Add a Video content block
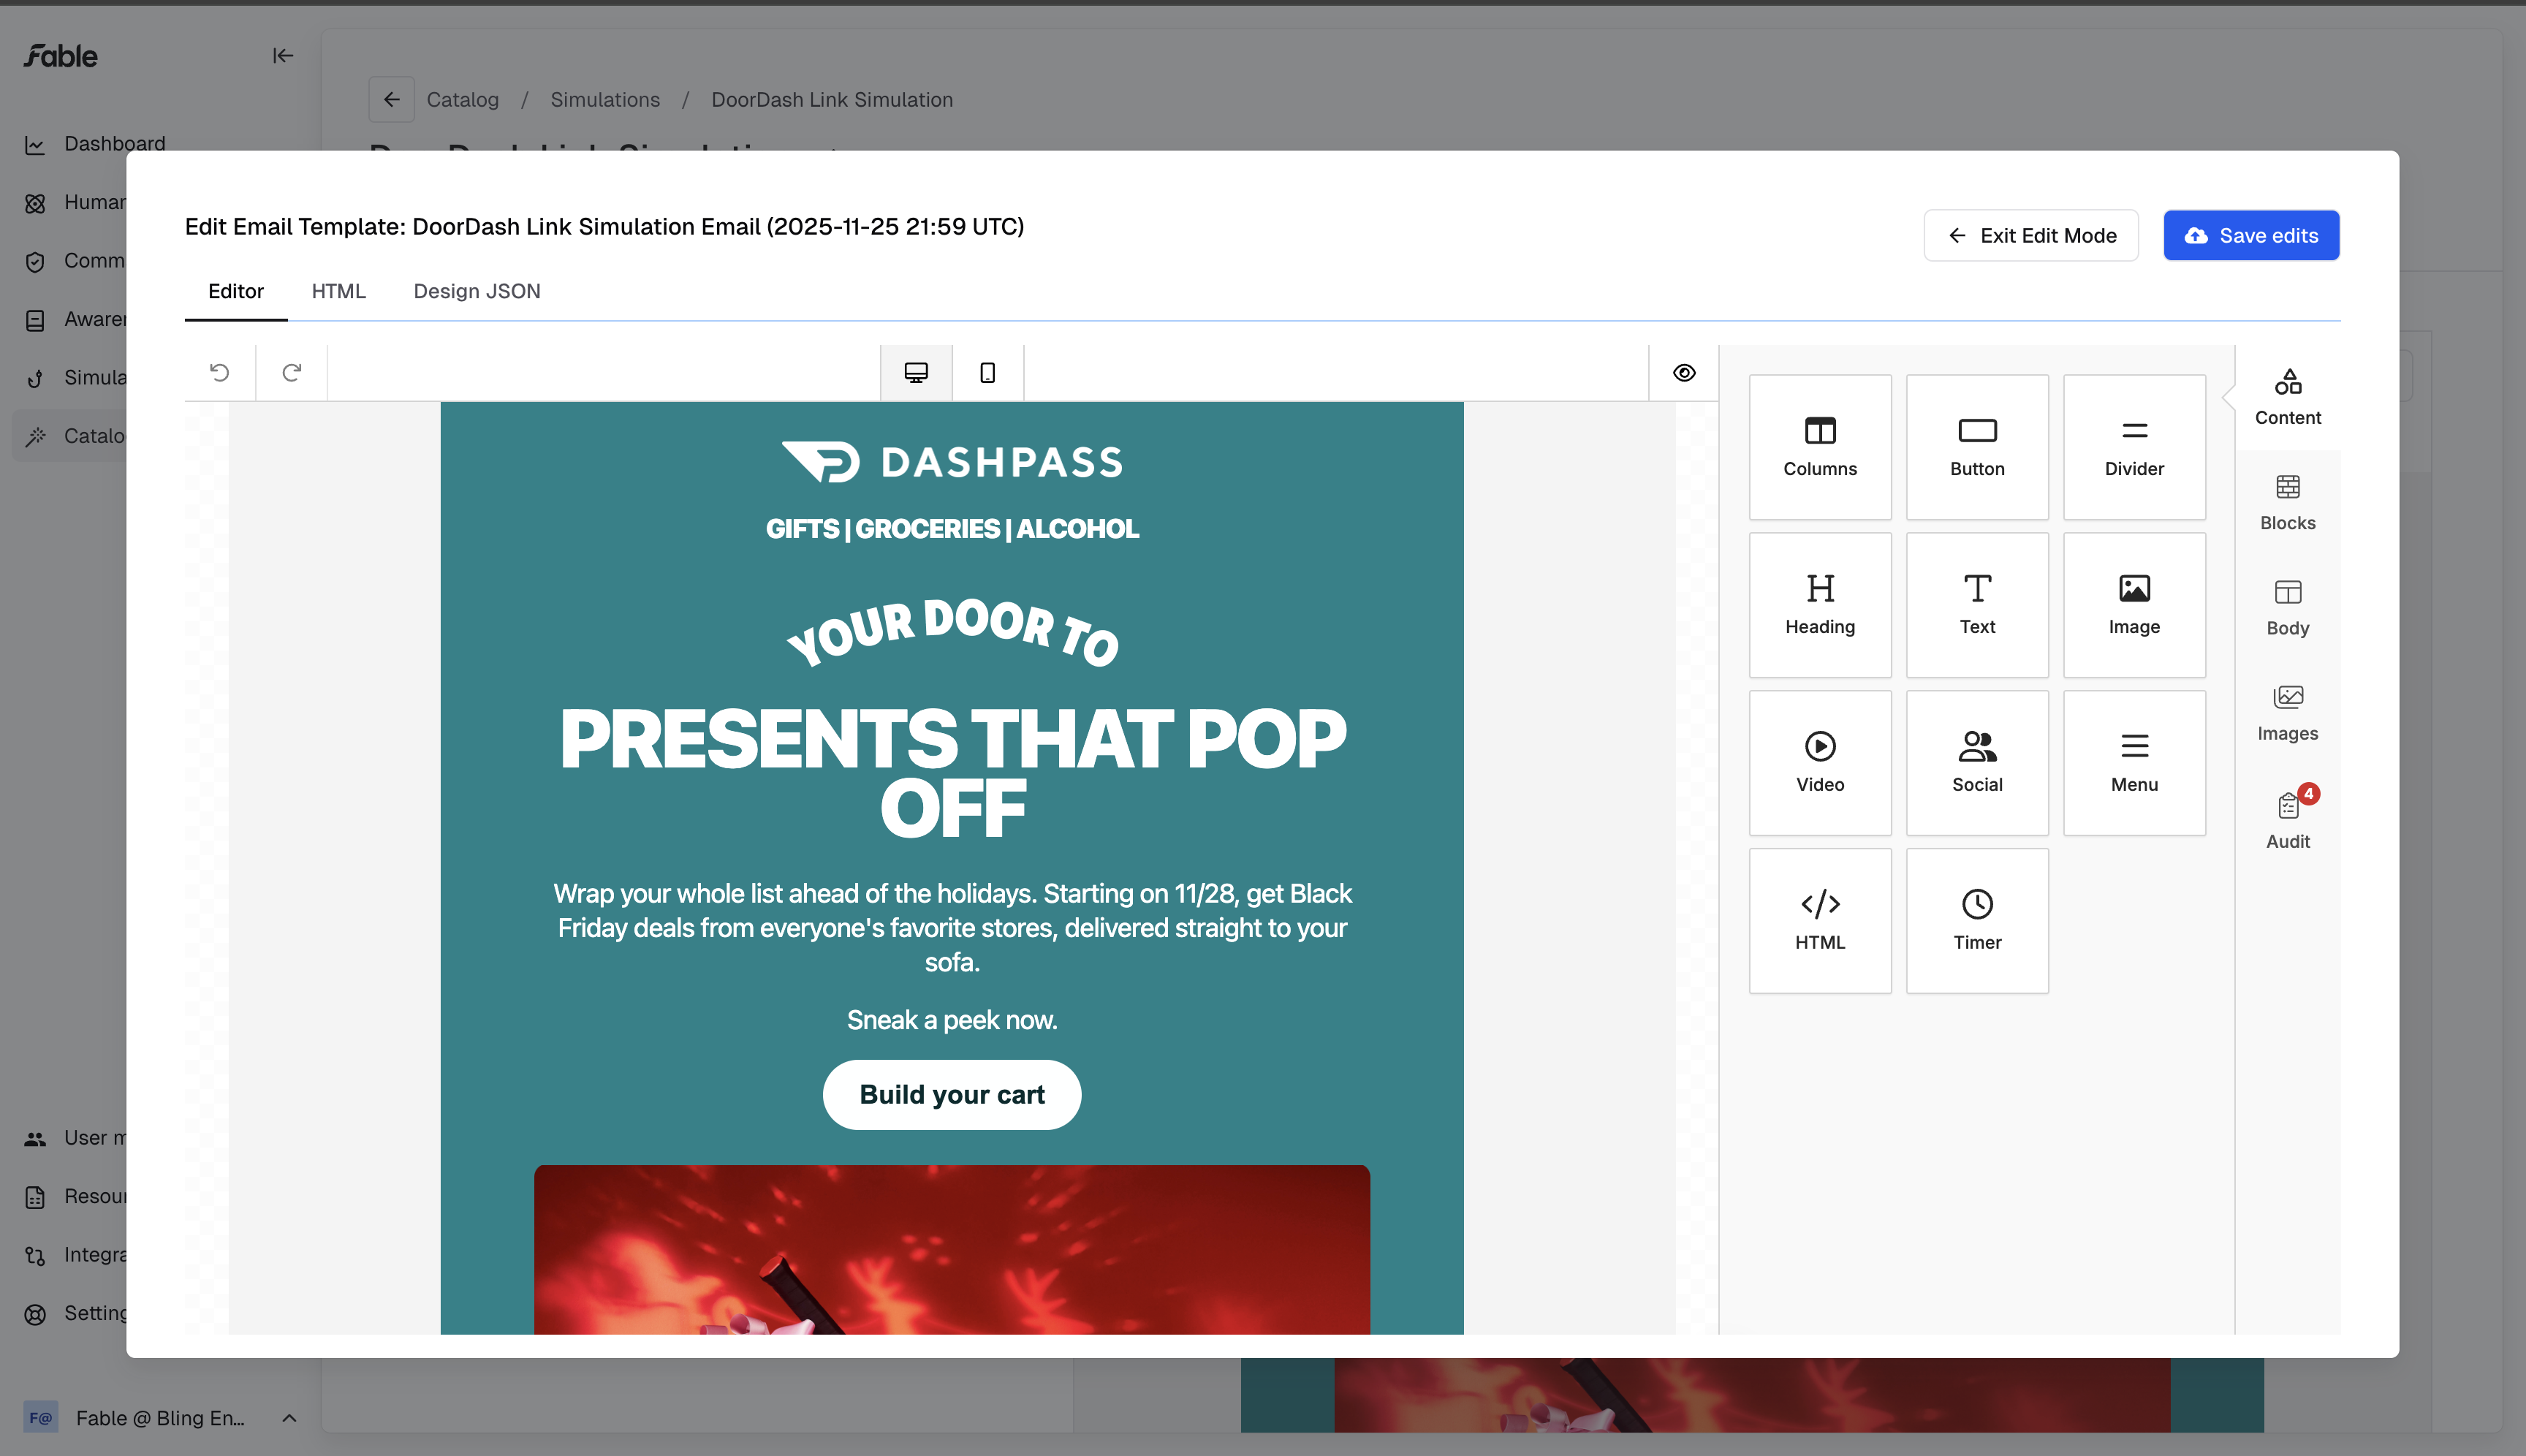 coord(1820,763)
